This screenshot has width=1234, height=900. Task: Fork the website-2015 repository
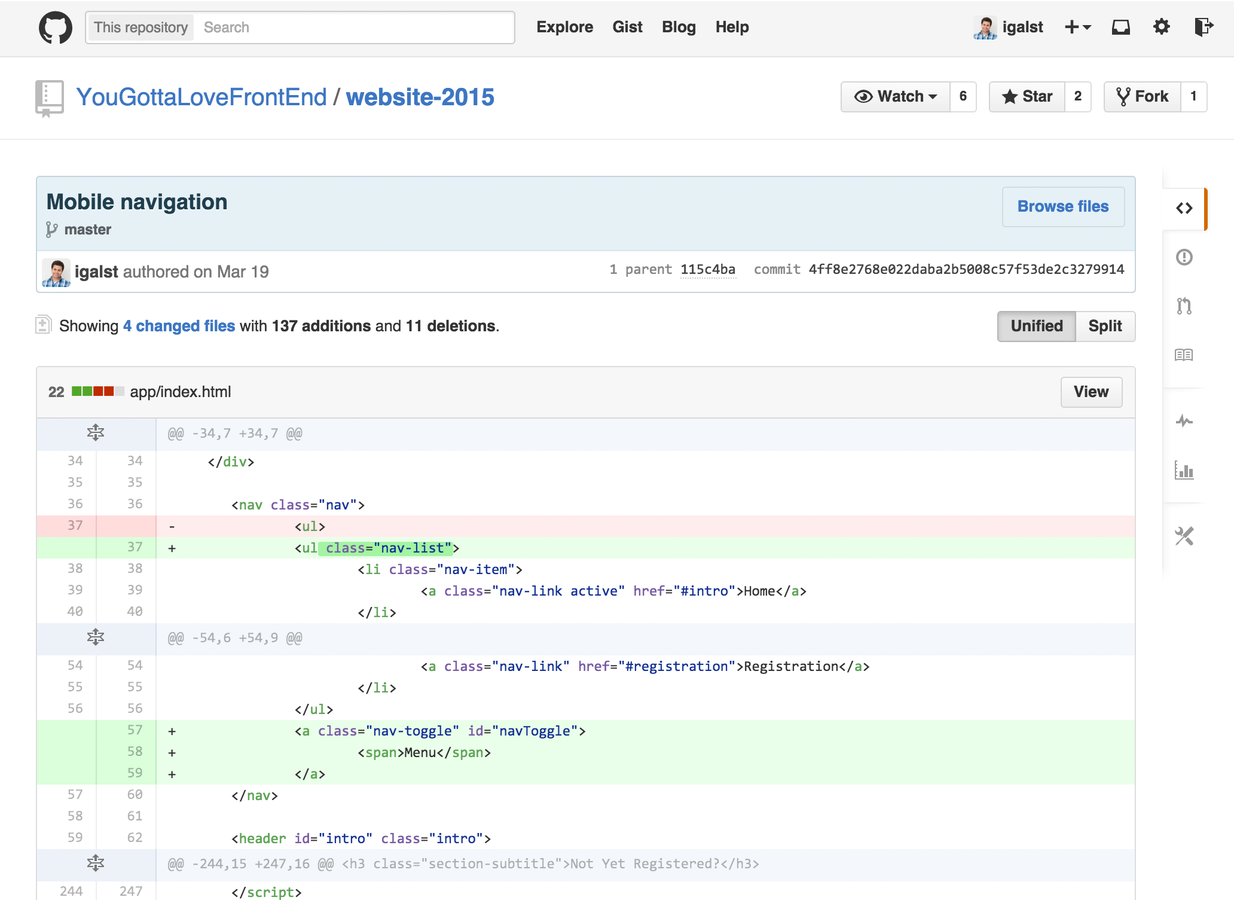click(x=1142, y=97)
